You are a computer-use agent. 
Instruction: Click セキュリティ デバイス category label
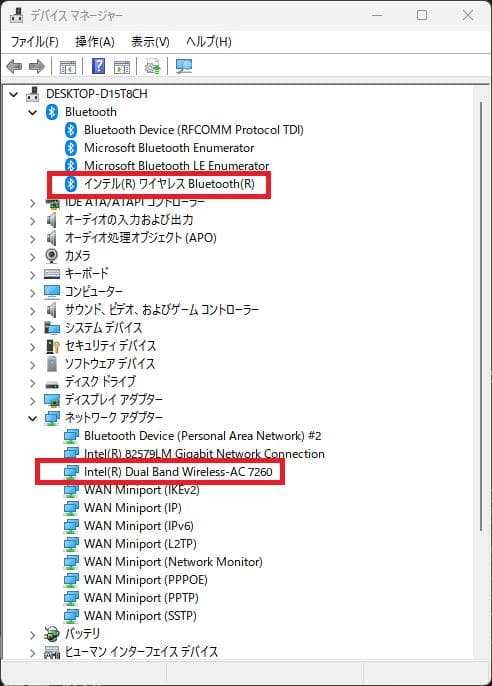[x=111, y=346]
